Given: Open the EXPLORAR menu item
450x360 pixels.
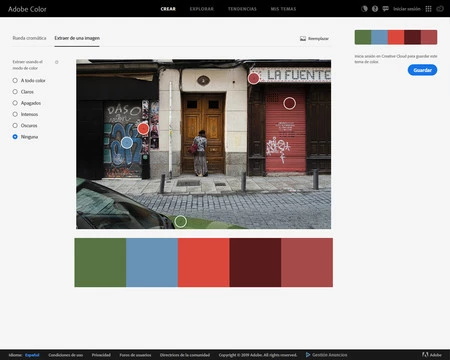Looking at the screenshot, I should click(x=202, y=9).
